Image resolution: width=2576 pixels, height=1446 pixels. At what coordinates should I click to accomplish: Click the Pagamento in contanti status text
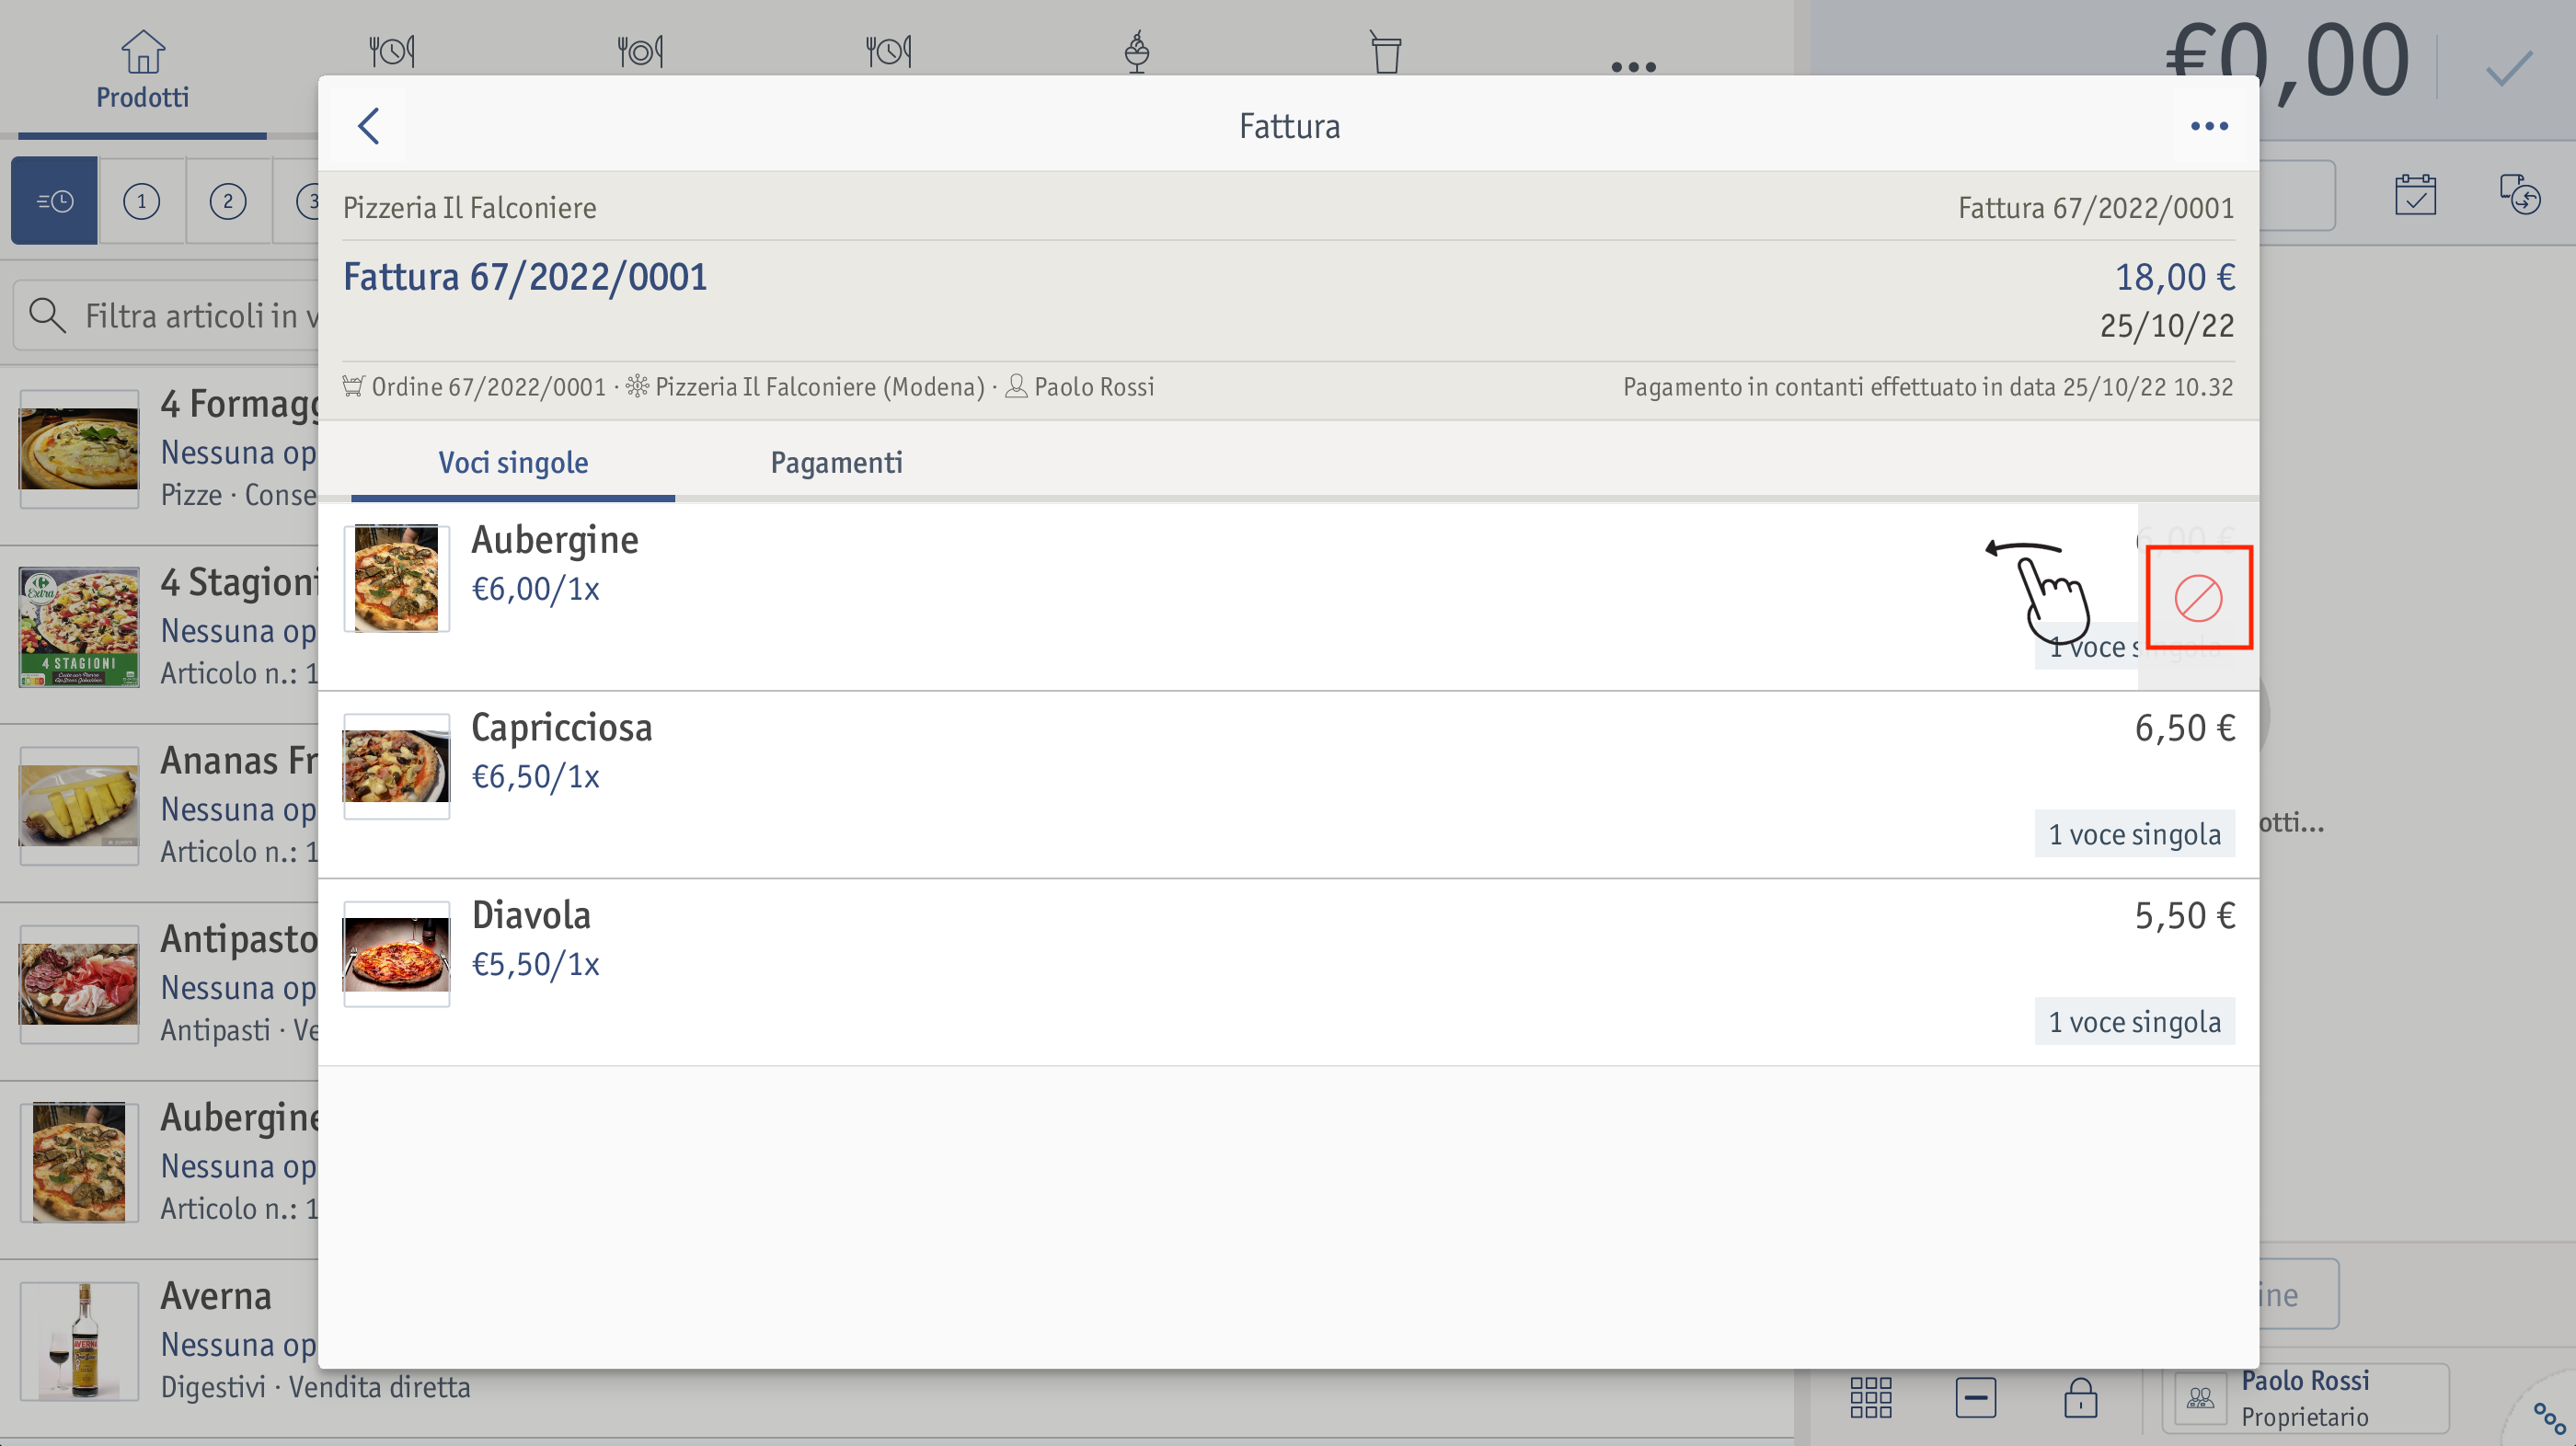point(1928,387)
